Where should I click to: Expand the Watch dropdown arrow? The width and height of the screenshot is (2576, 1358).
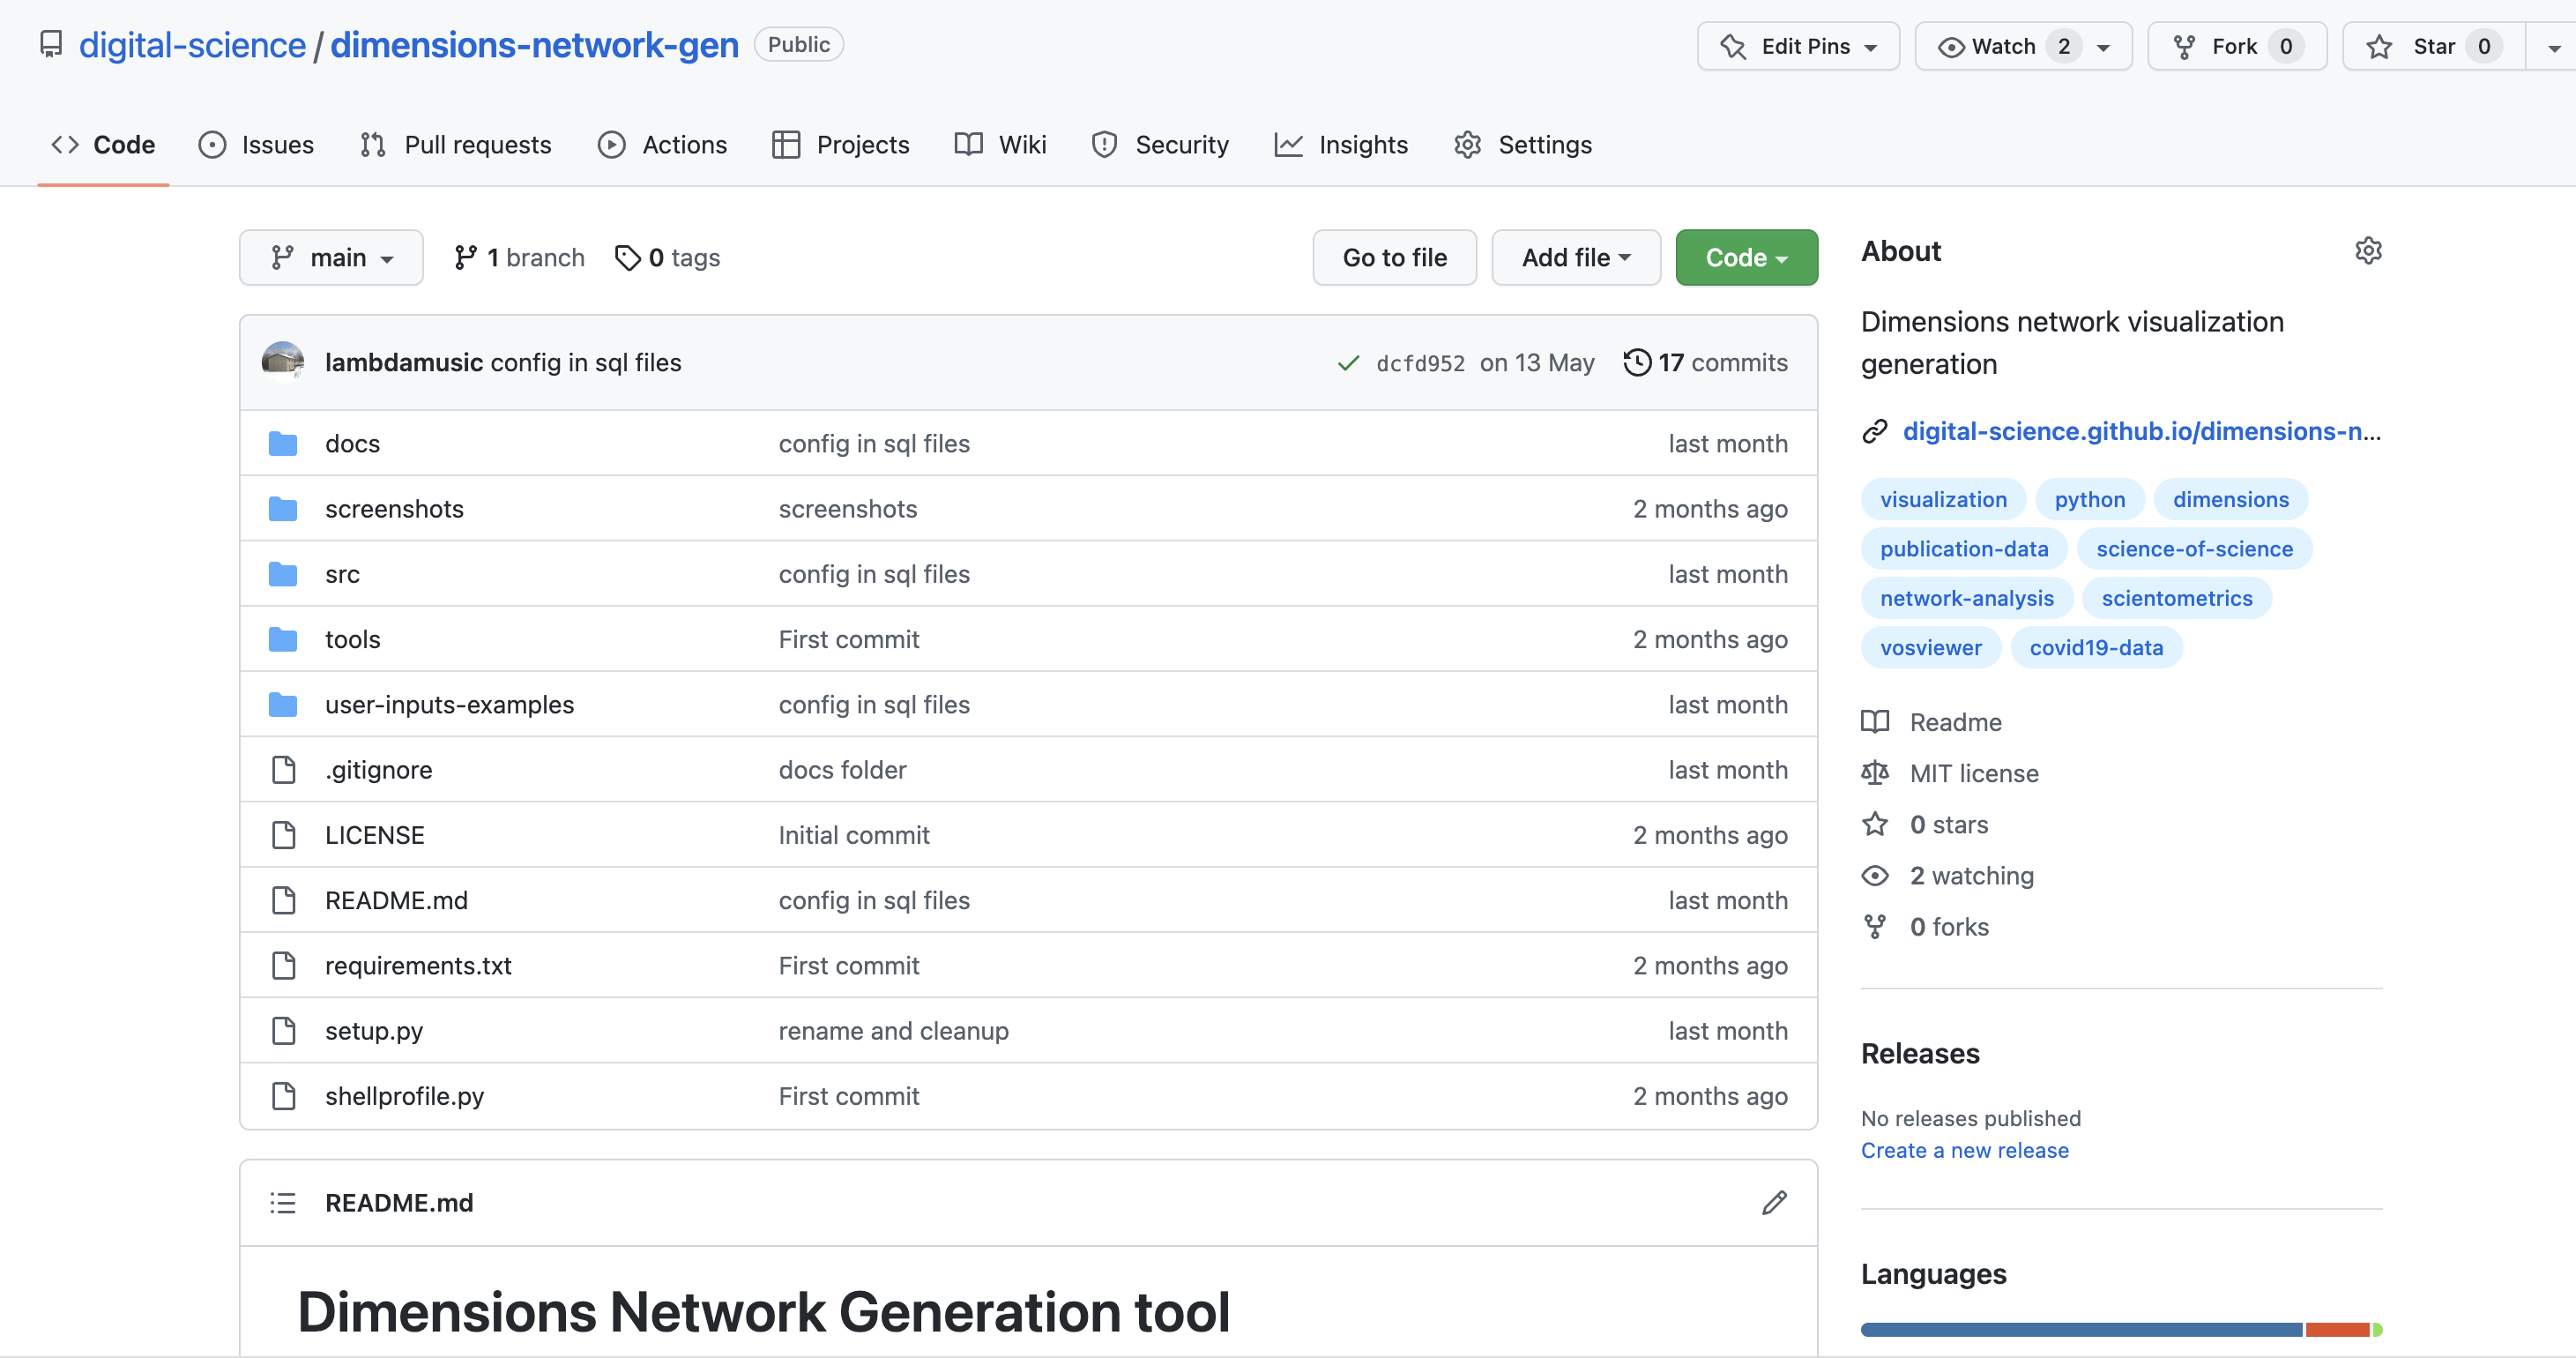pos(2104,47)
